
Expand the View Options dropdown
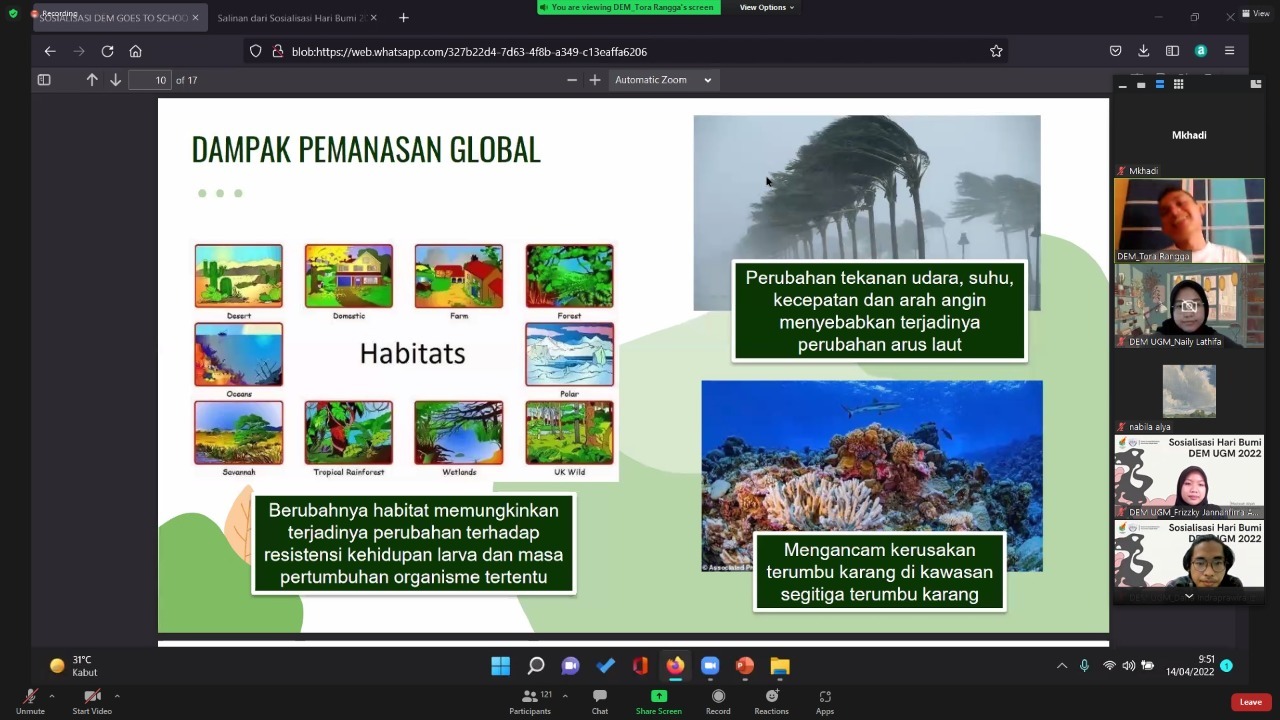tap(767, 7)
